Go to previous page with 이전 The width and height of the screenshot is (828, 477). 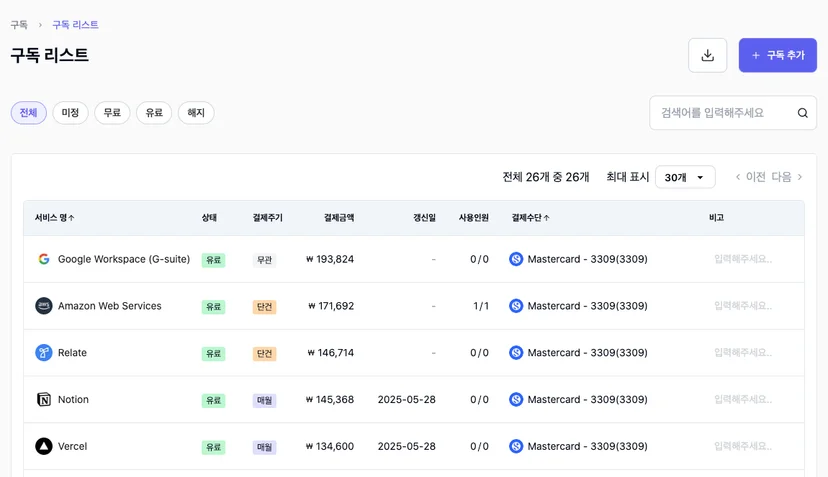[751, 177]
